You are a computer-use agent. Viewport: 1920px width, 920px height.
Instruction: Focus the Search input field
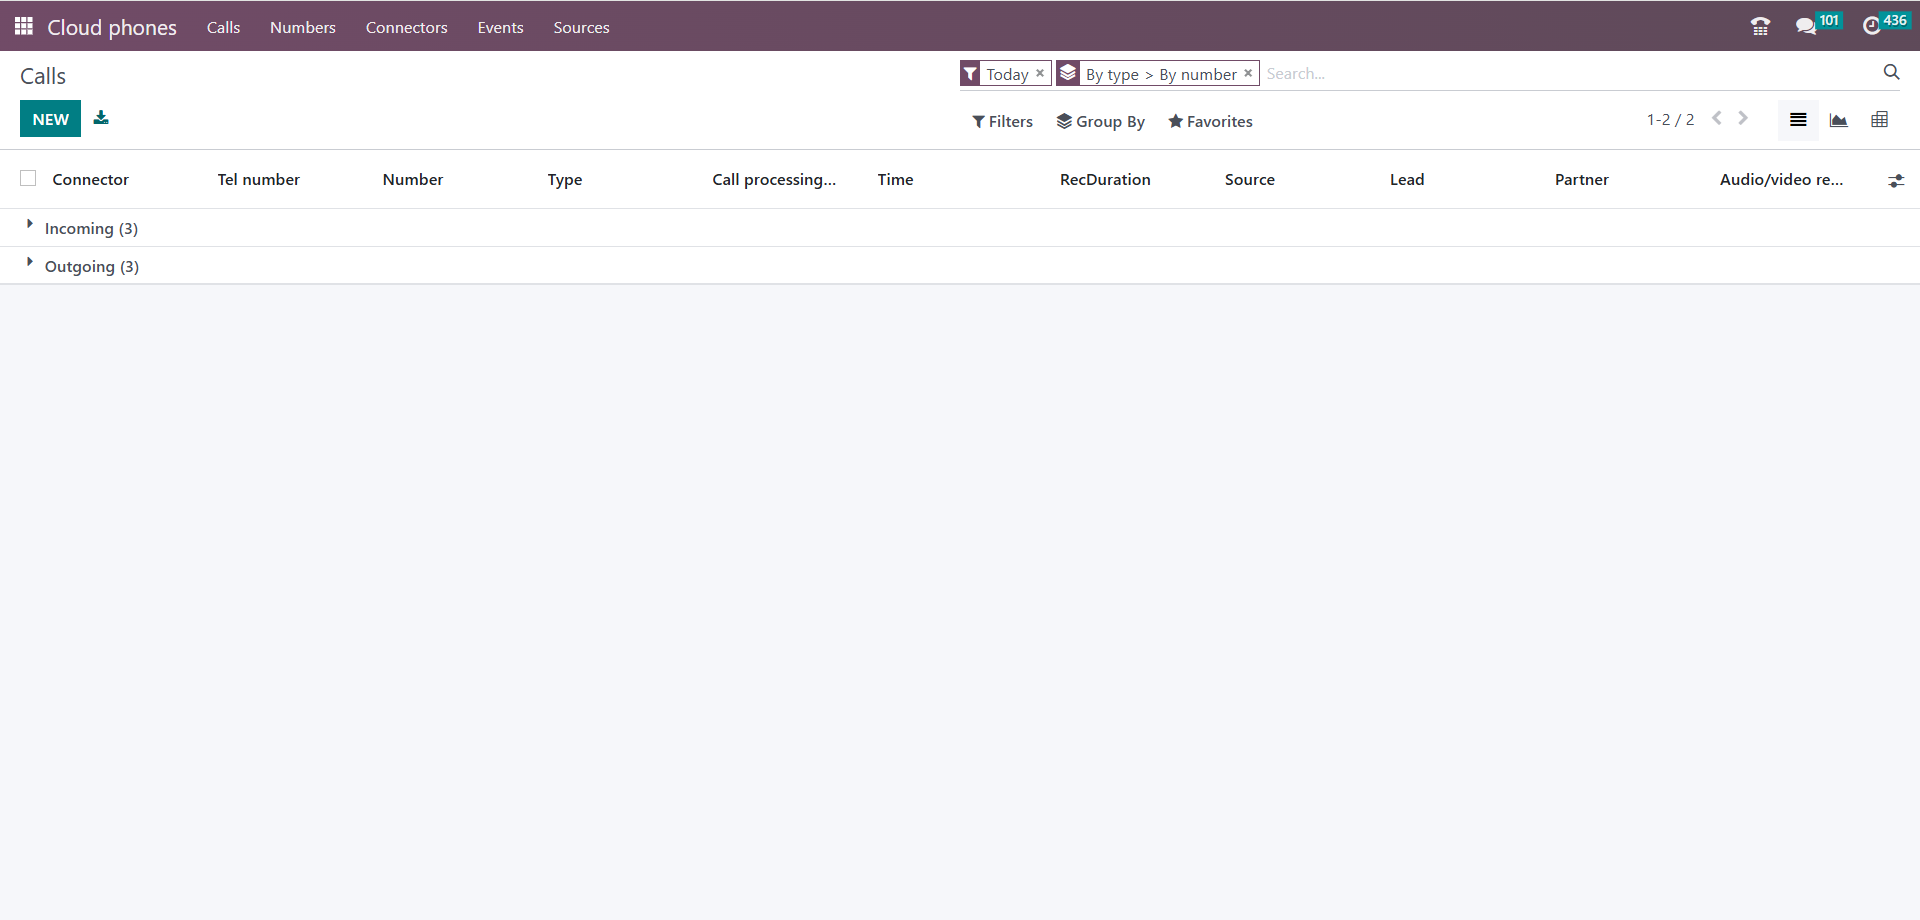[x=1570, y=73]
